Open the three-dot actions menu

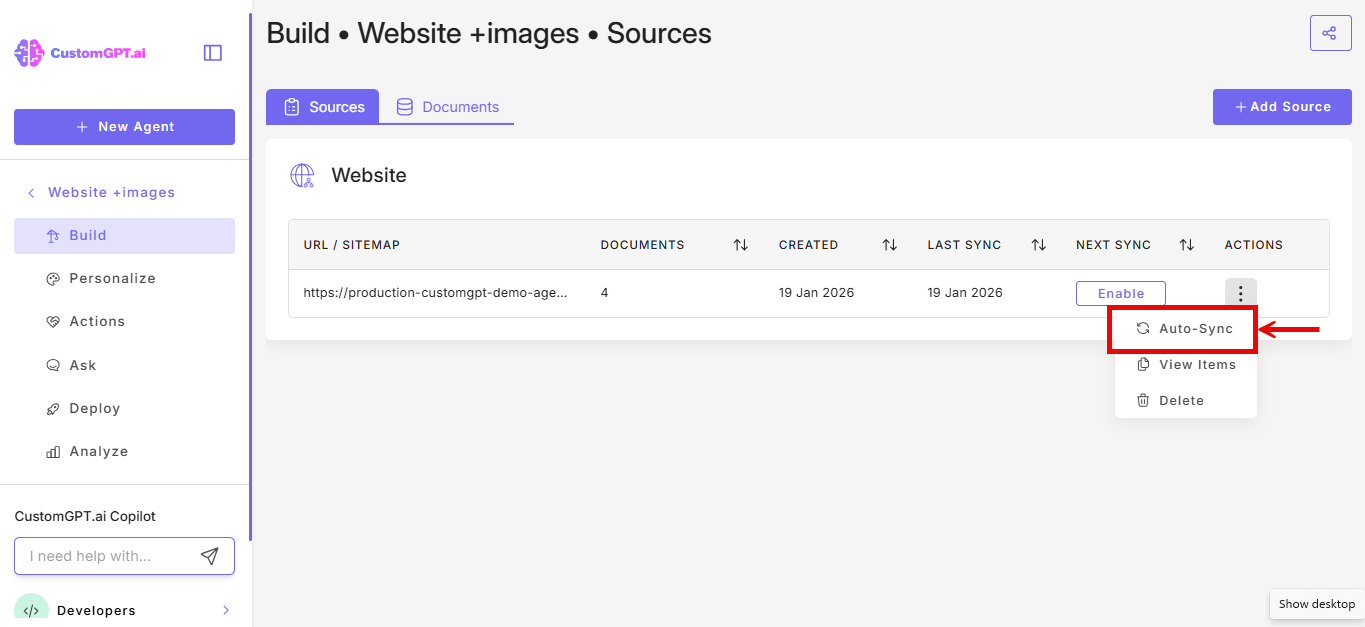1240,293
